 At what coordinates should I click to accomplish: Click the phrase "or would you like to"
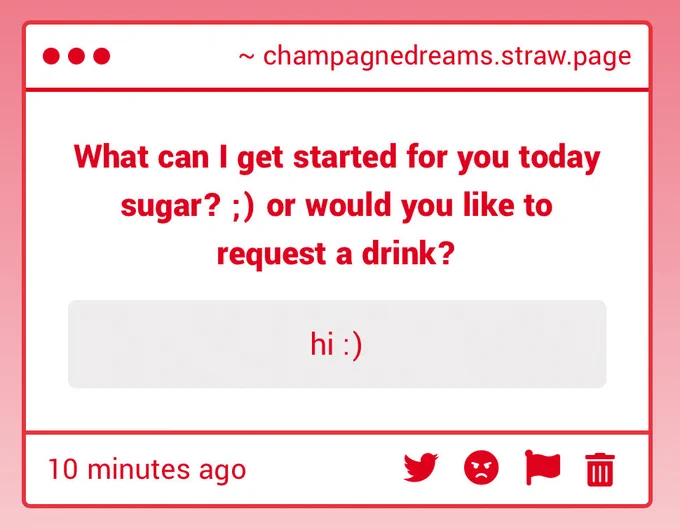[x=409, y=205]
